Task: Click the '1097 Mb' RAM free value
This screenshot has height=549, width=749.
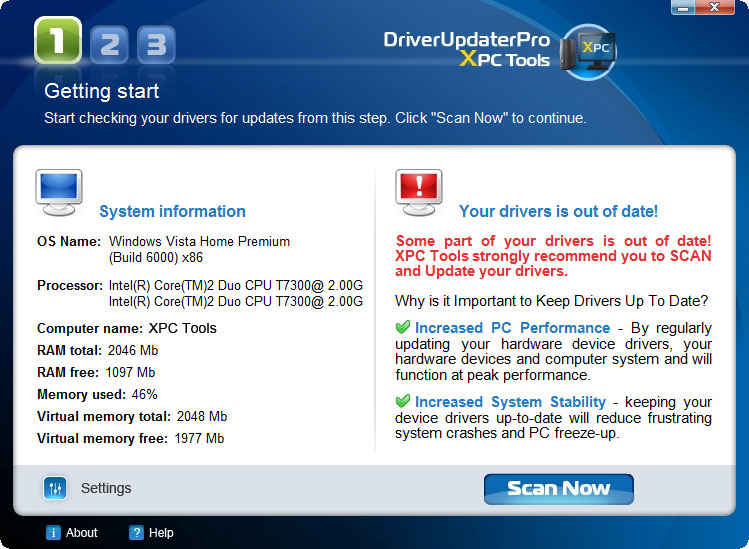Action: pos(130,372)
